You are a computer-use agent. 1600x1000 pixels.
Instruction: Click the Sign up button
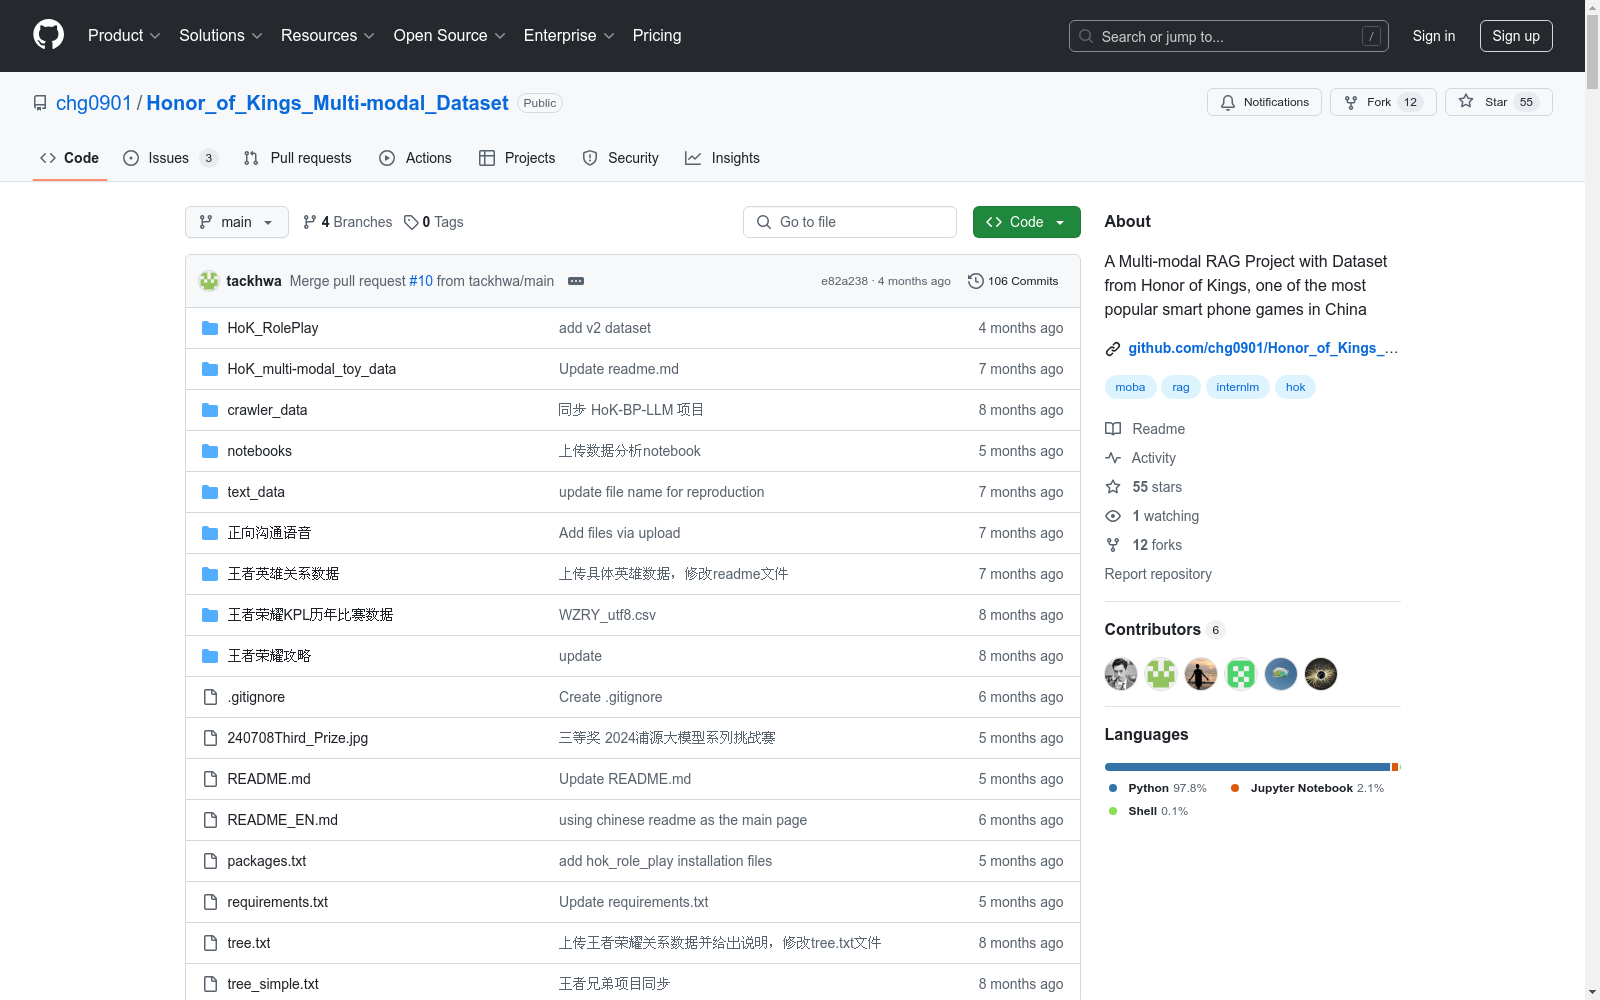pyautogui.click(x=1516, y=36)
